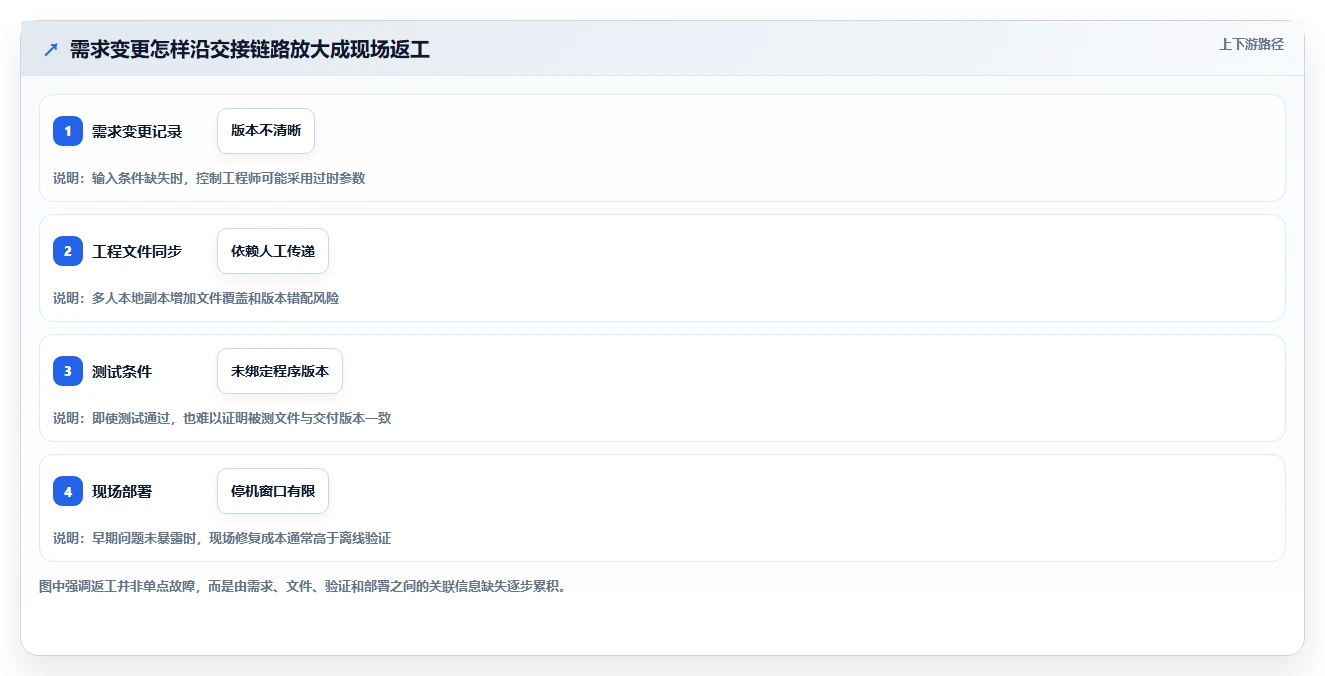
Task: Click the note about 文件覆盖和版本错配风险
Action: (196, 298)
